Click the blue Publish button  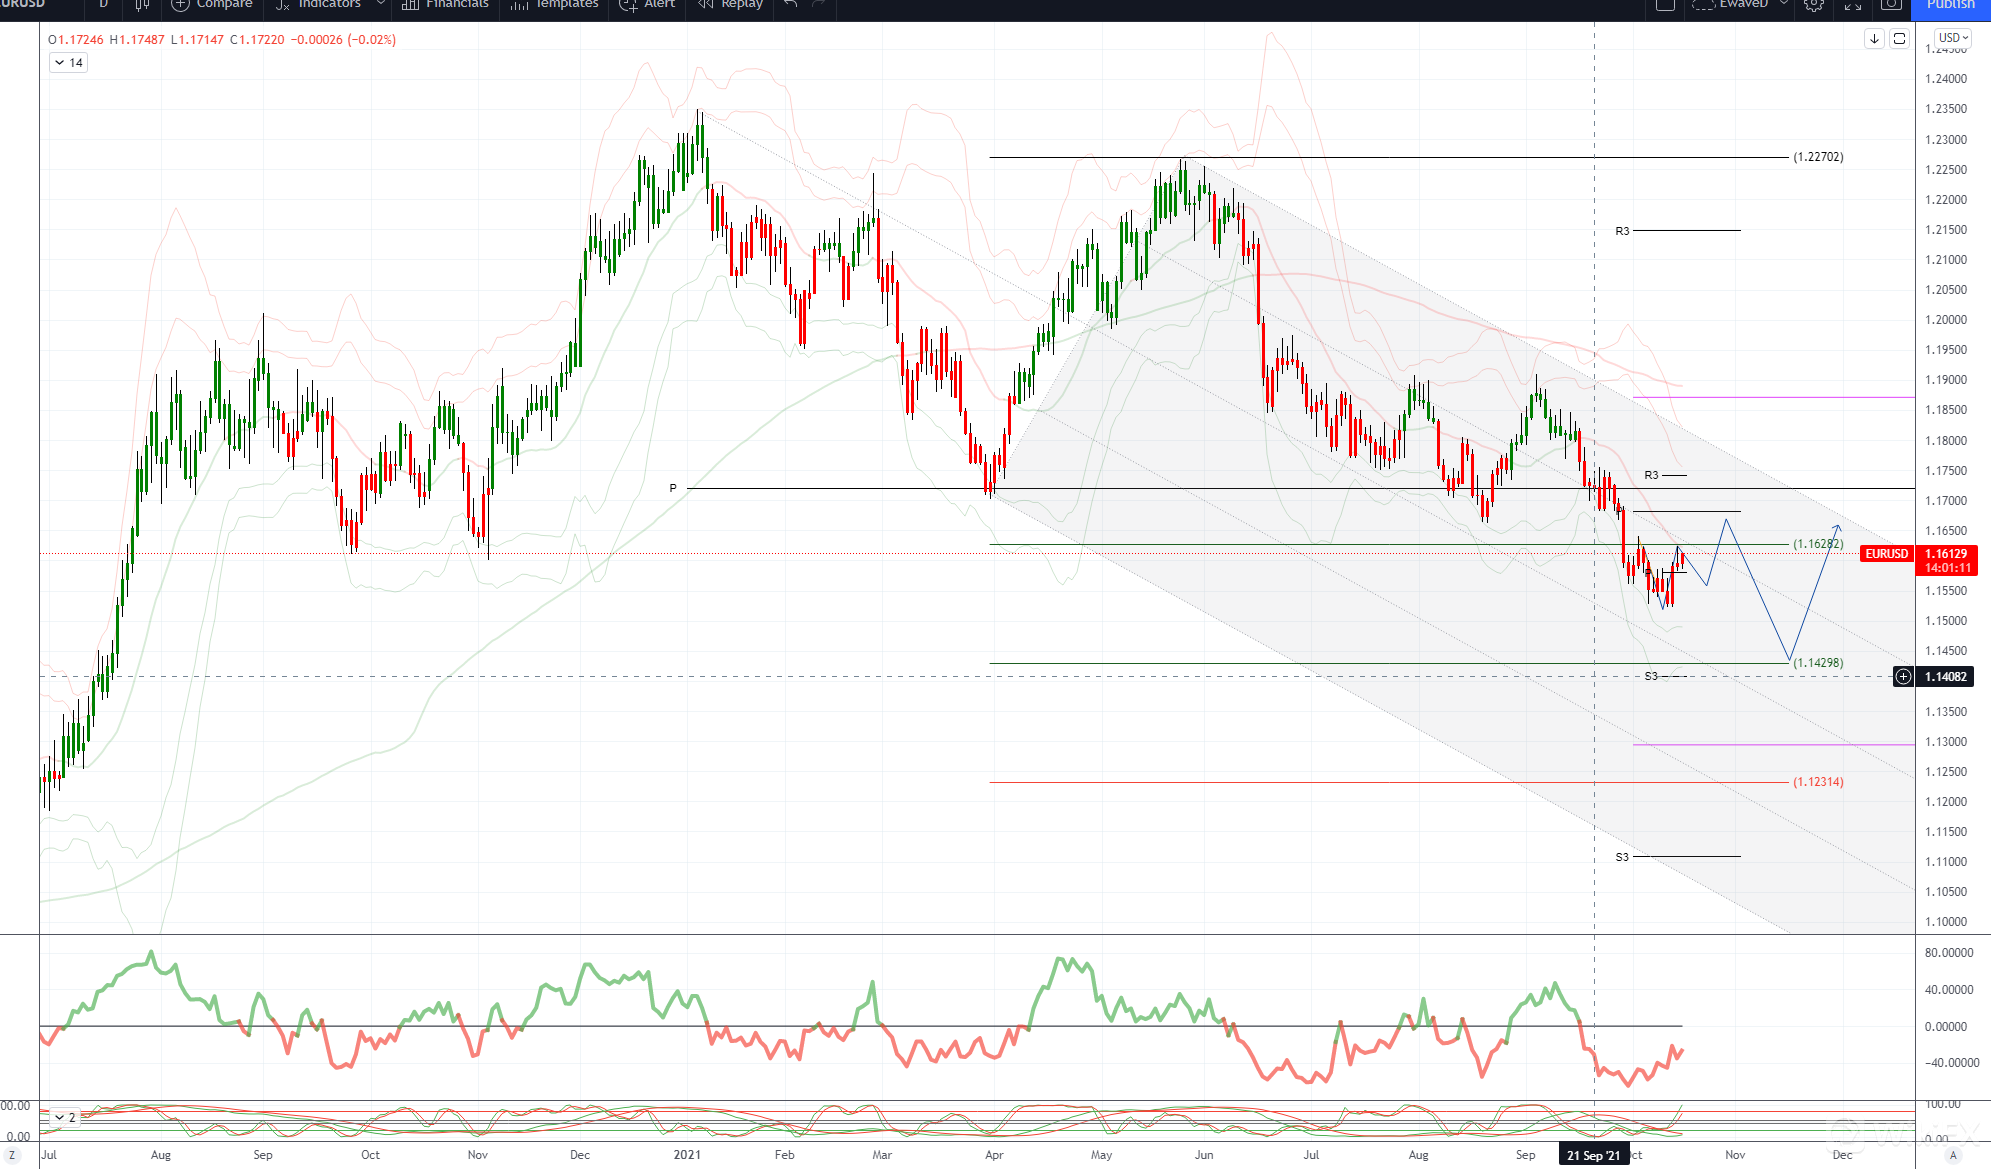1951,6
